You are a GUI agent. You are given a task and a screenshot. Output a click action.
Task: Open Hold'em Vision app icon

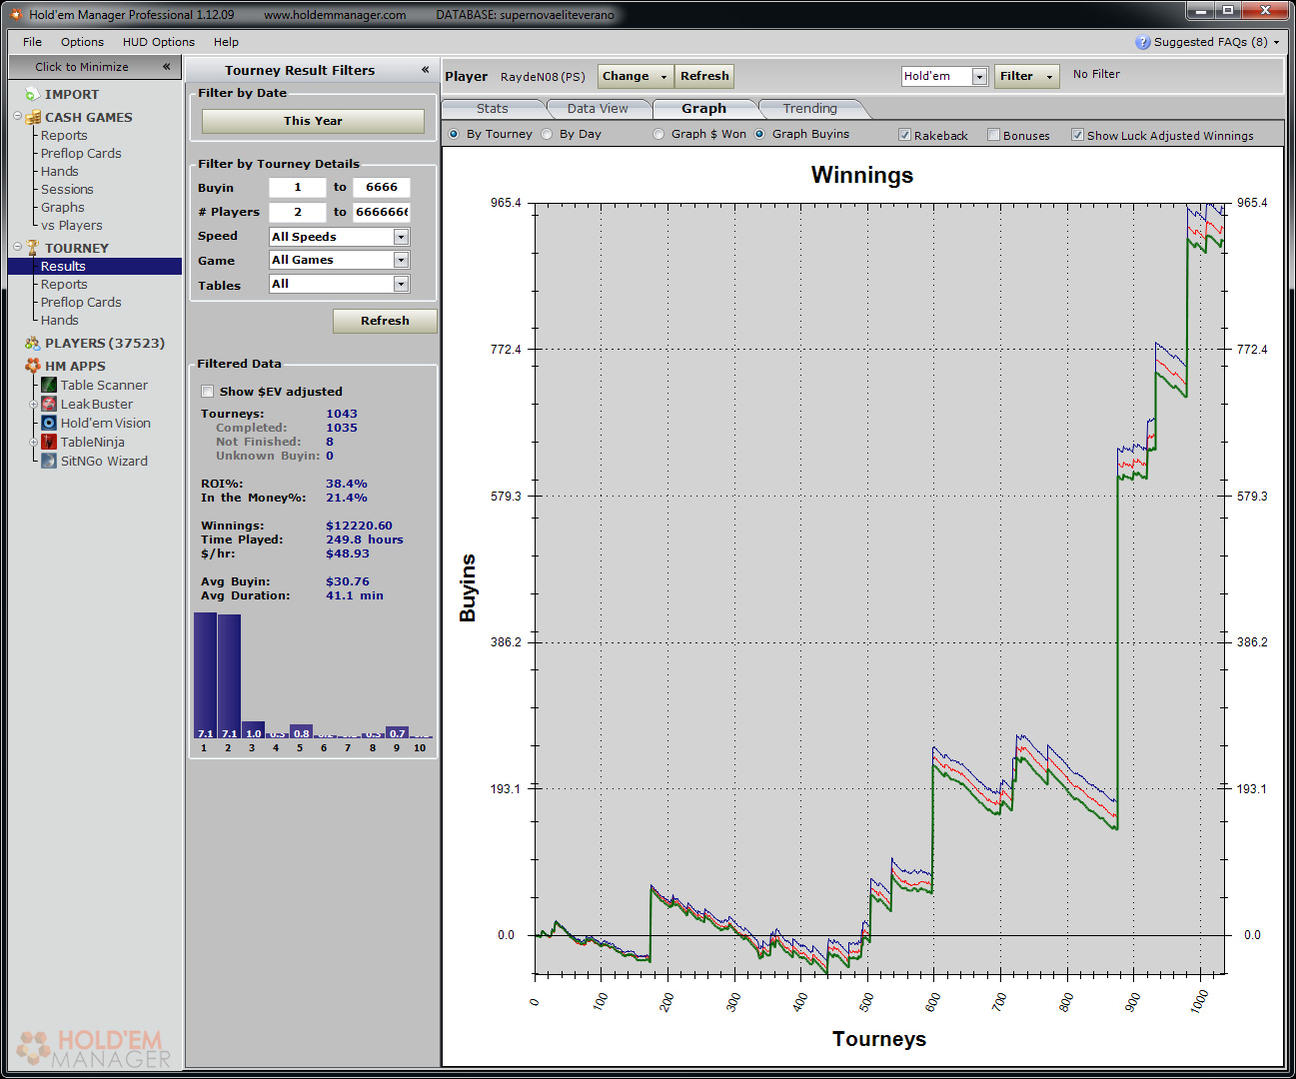[48, 423]
